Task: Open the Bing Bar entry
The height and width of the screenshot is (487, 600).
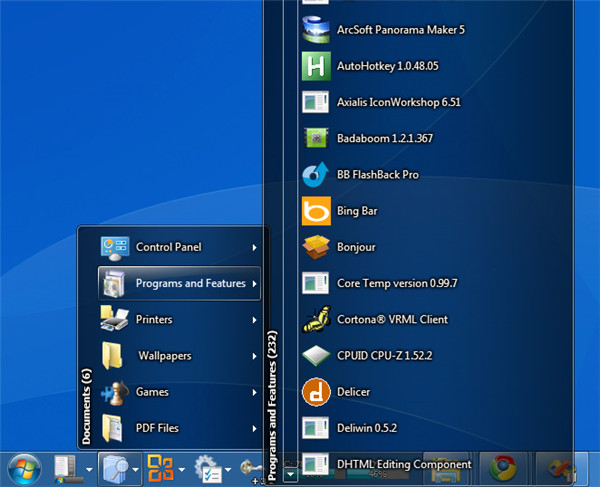Action: click(x=356, y=211)
